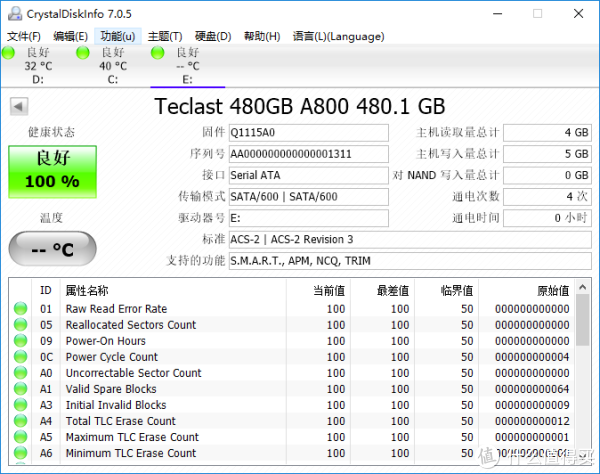Click the disk title Teclast 480GB A800 480.1 GB
Image resolution: width=600 pixels, height=474 pixels.
coord(300,106)
